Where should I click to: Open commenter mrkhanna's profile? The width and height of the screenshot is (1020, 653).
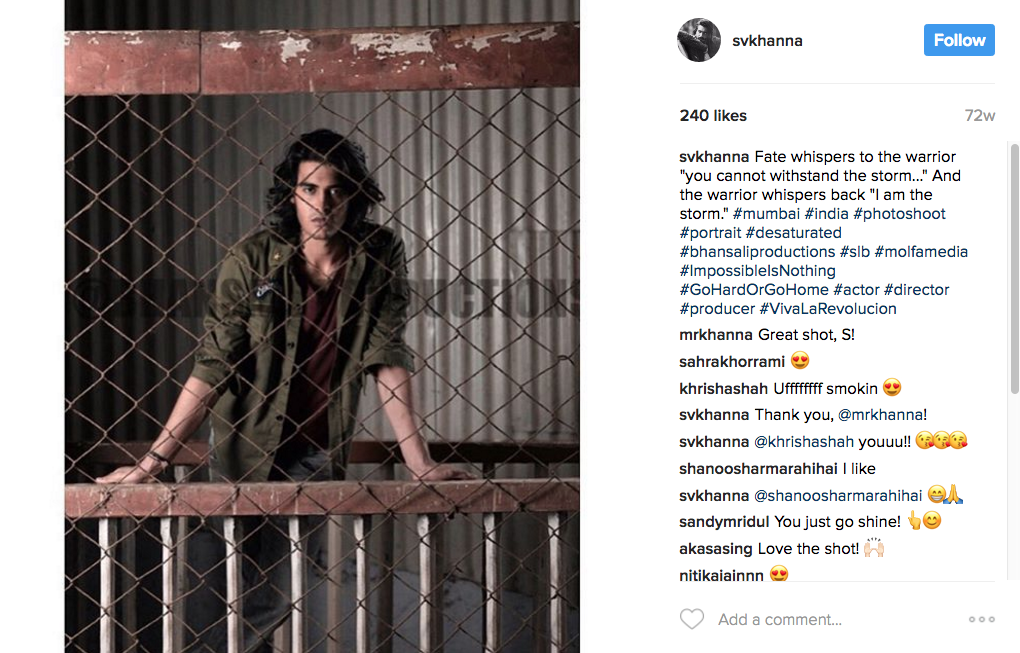(716, 335)
